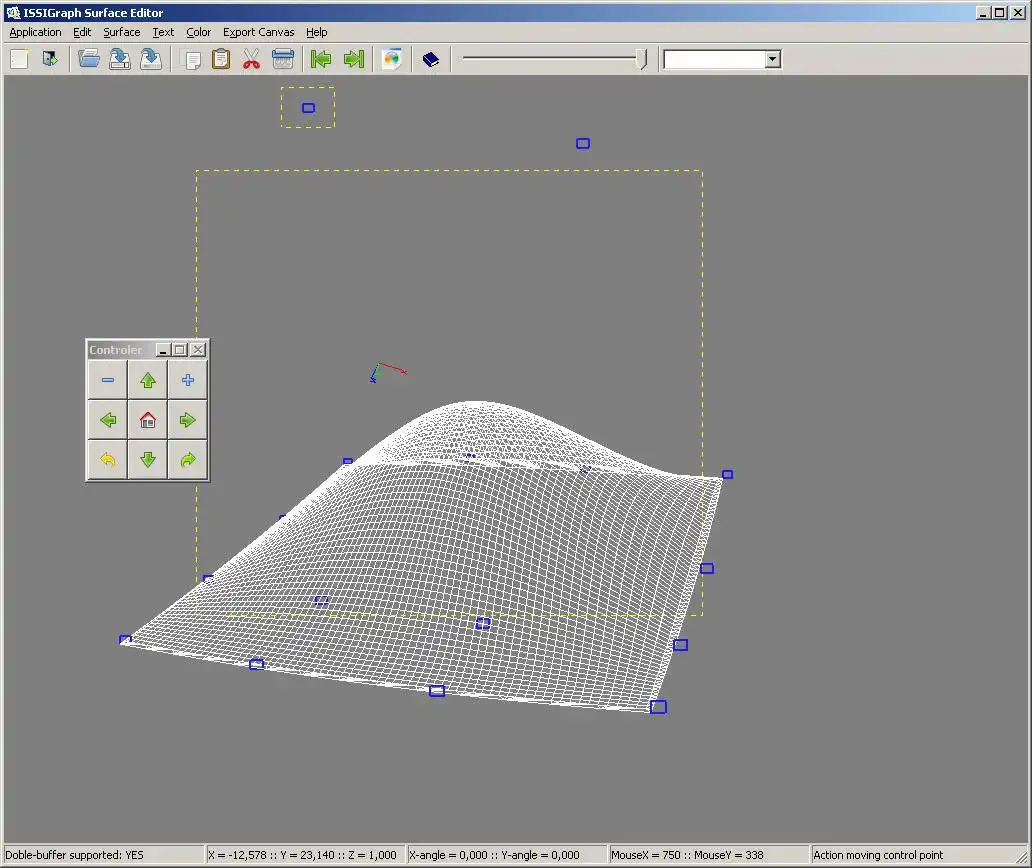1032x868 pixels.
Task: Click the new document toolbar icon
Action: [19, 59]
